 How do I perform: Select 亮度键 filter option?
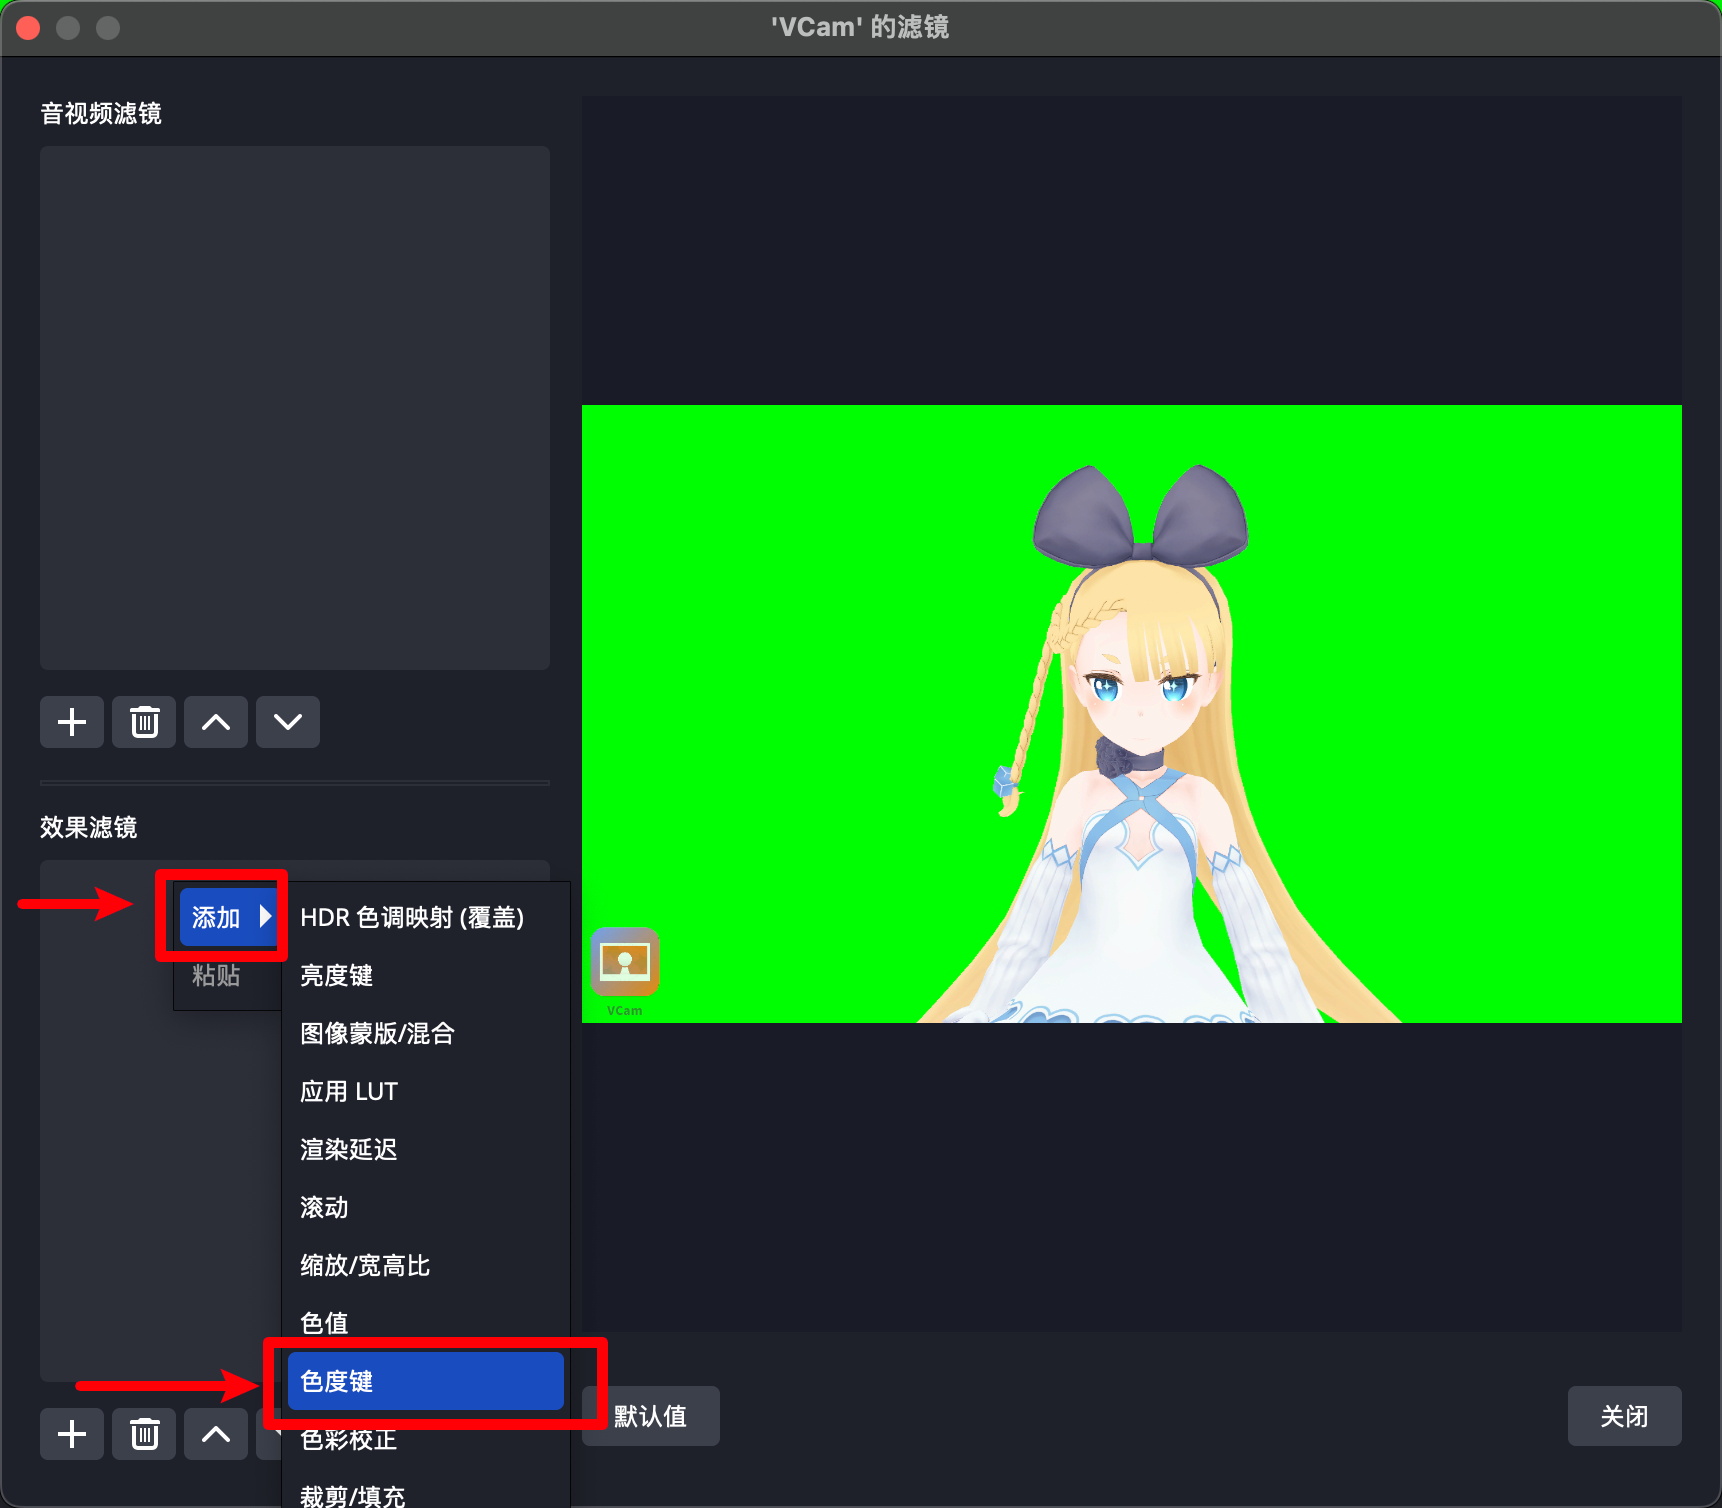[x=337, y=975]
